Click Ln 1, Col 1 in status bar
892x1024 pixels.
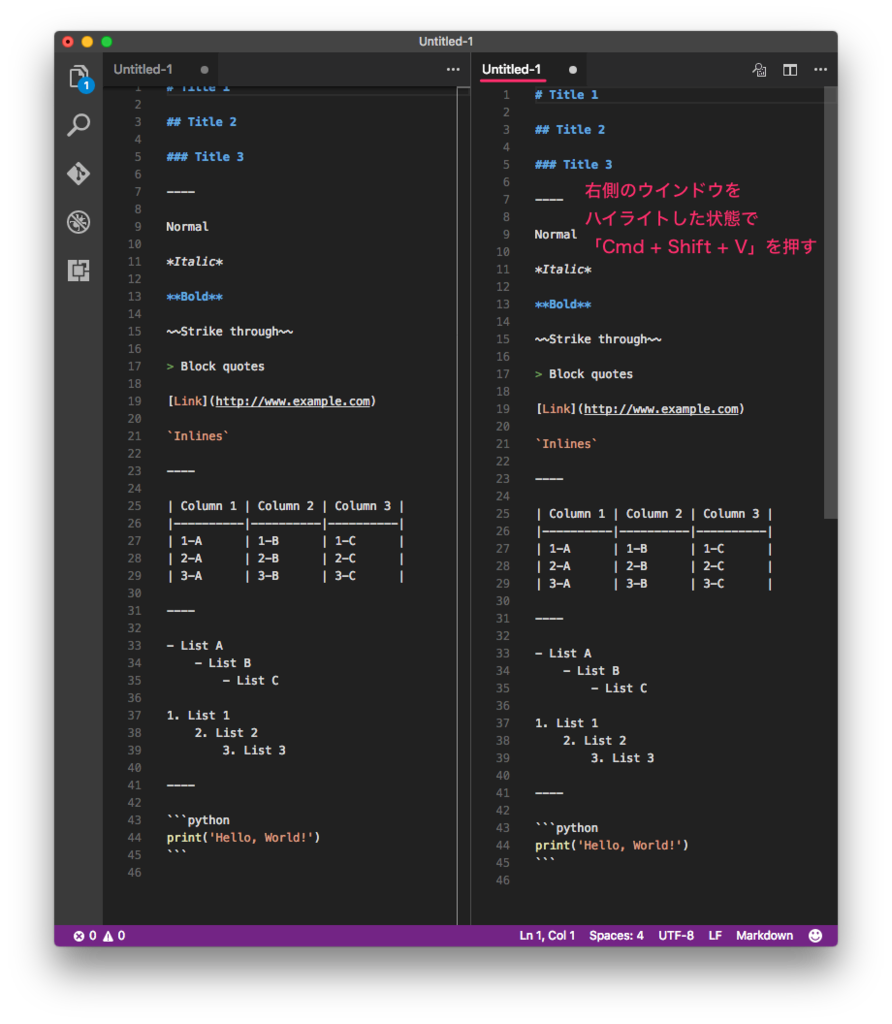pos(547,936)
